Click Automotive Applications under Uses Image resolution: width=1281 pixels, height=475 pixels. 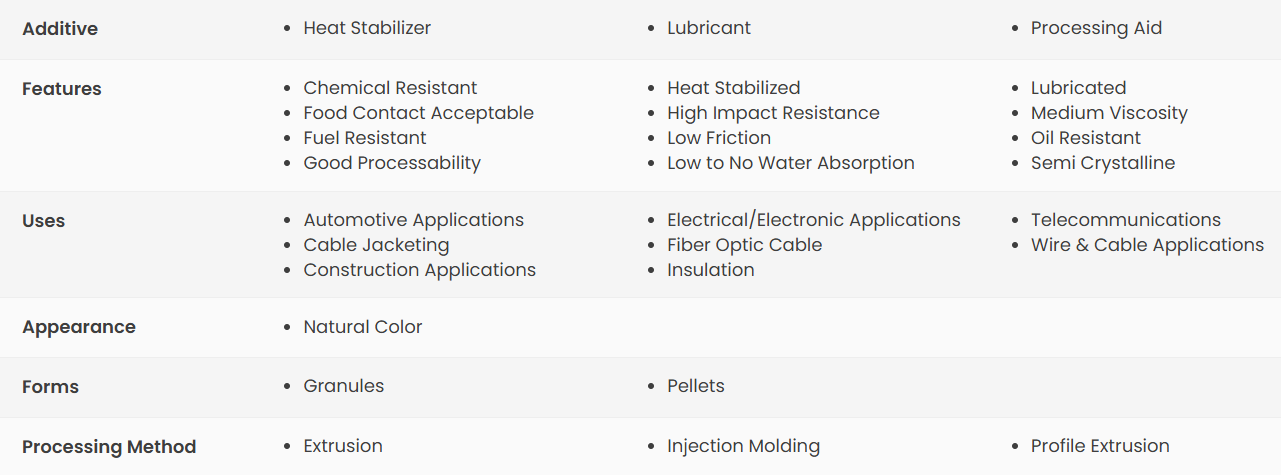pos(413,220)
